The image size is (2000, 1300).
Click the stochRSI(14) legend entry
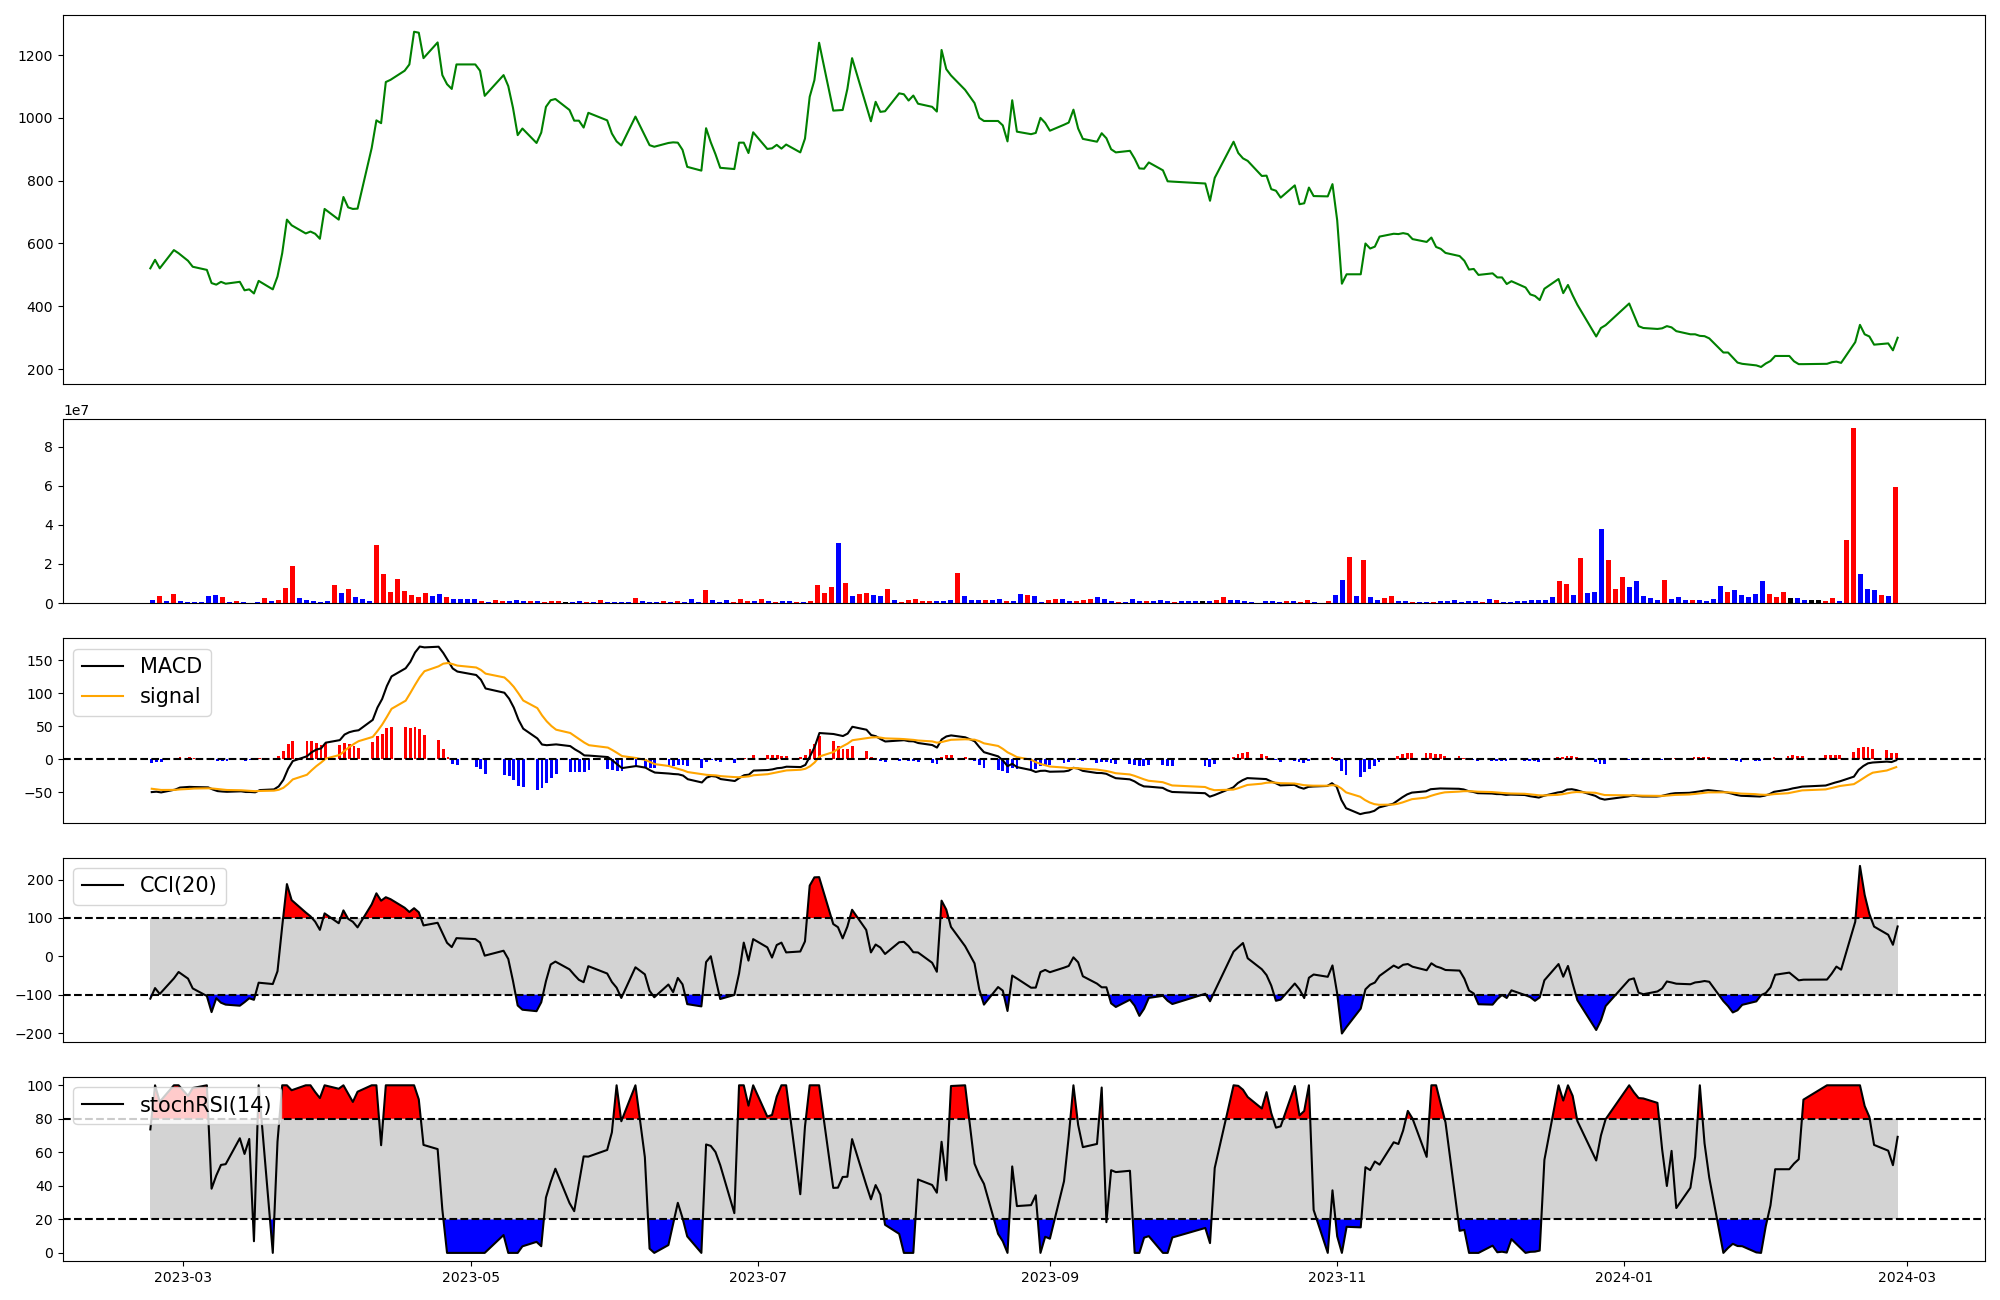204,1105
